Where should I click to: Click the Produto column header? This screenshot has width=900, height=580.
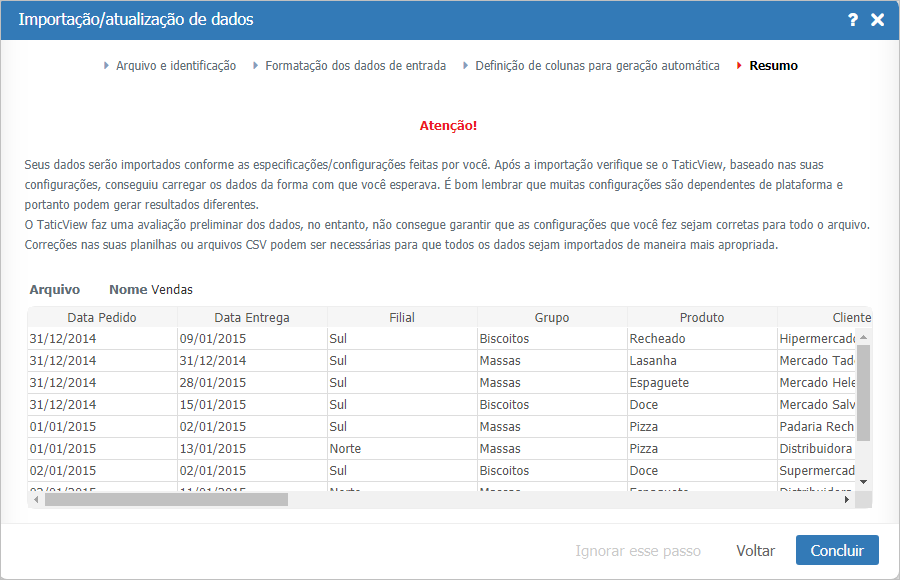[x=702, y=318]
